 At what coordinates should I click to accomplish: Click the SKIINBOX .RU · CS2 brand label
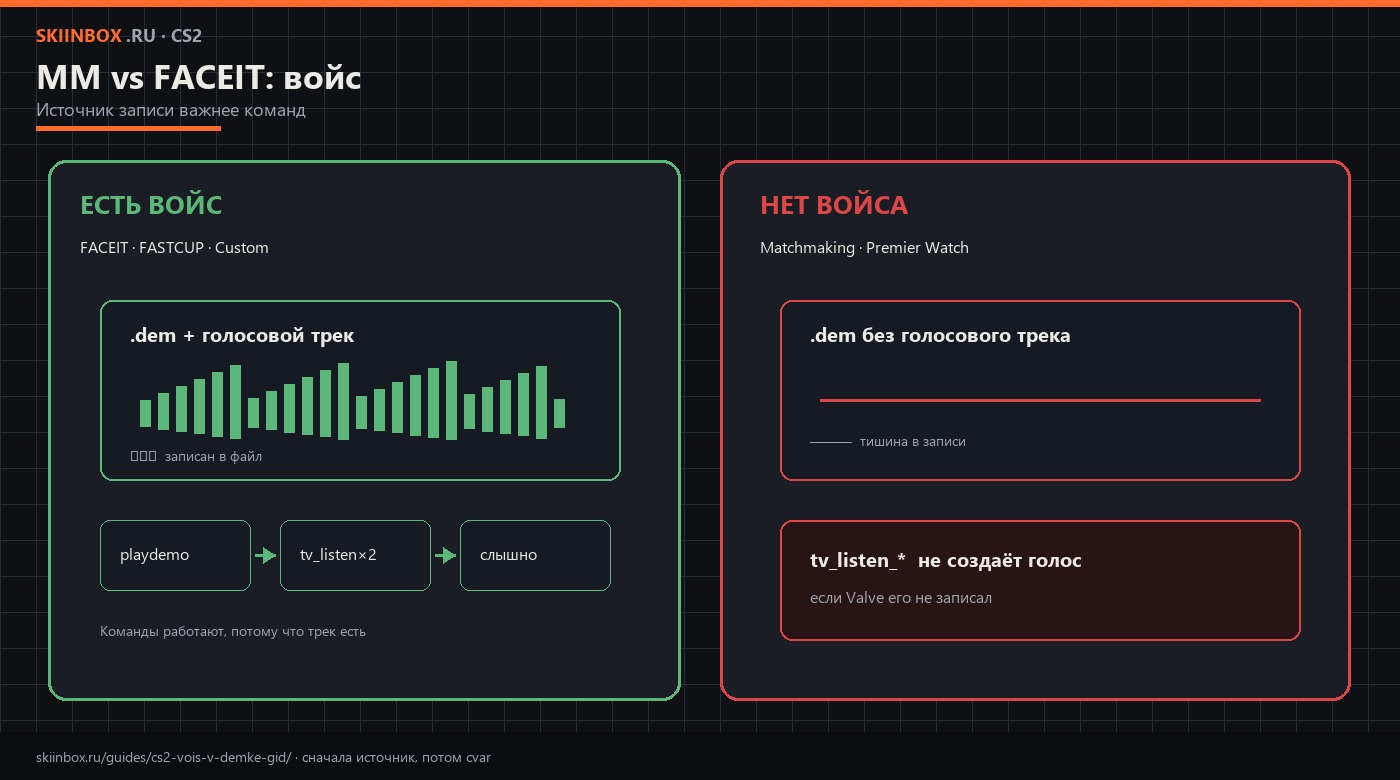click(x=119, y=36)
